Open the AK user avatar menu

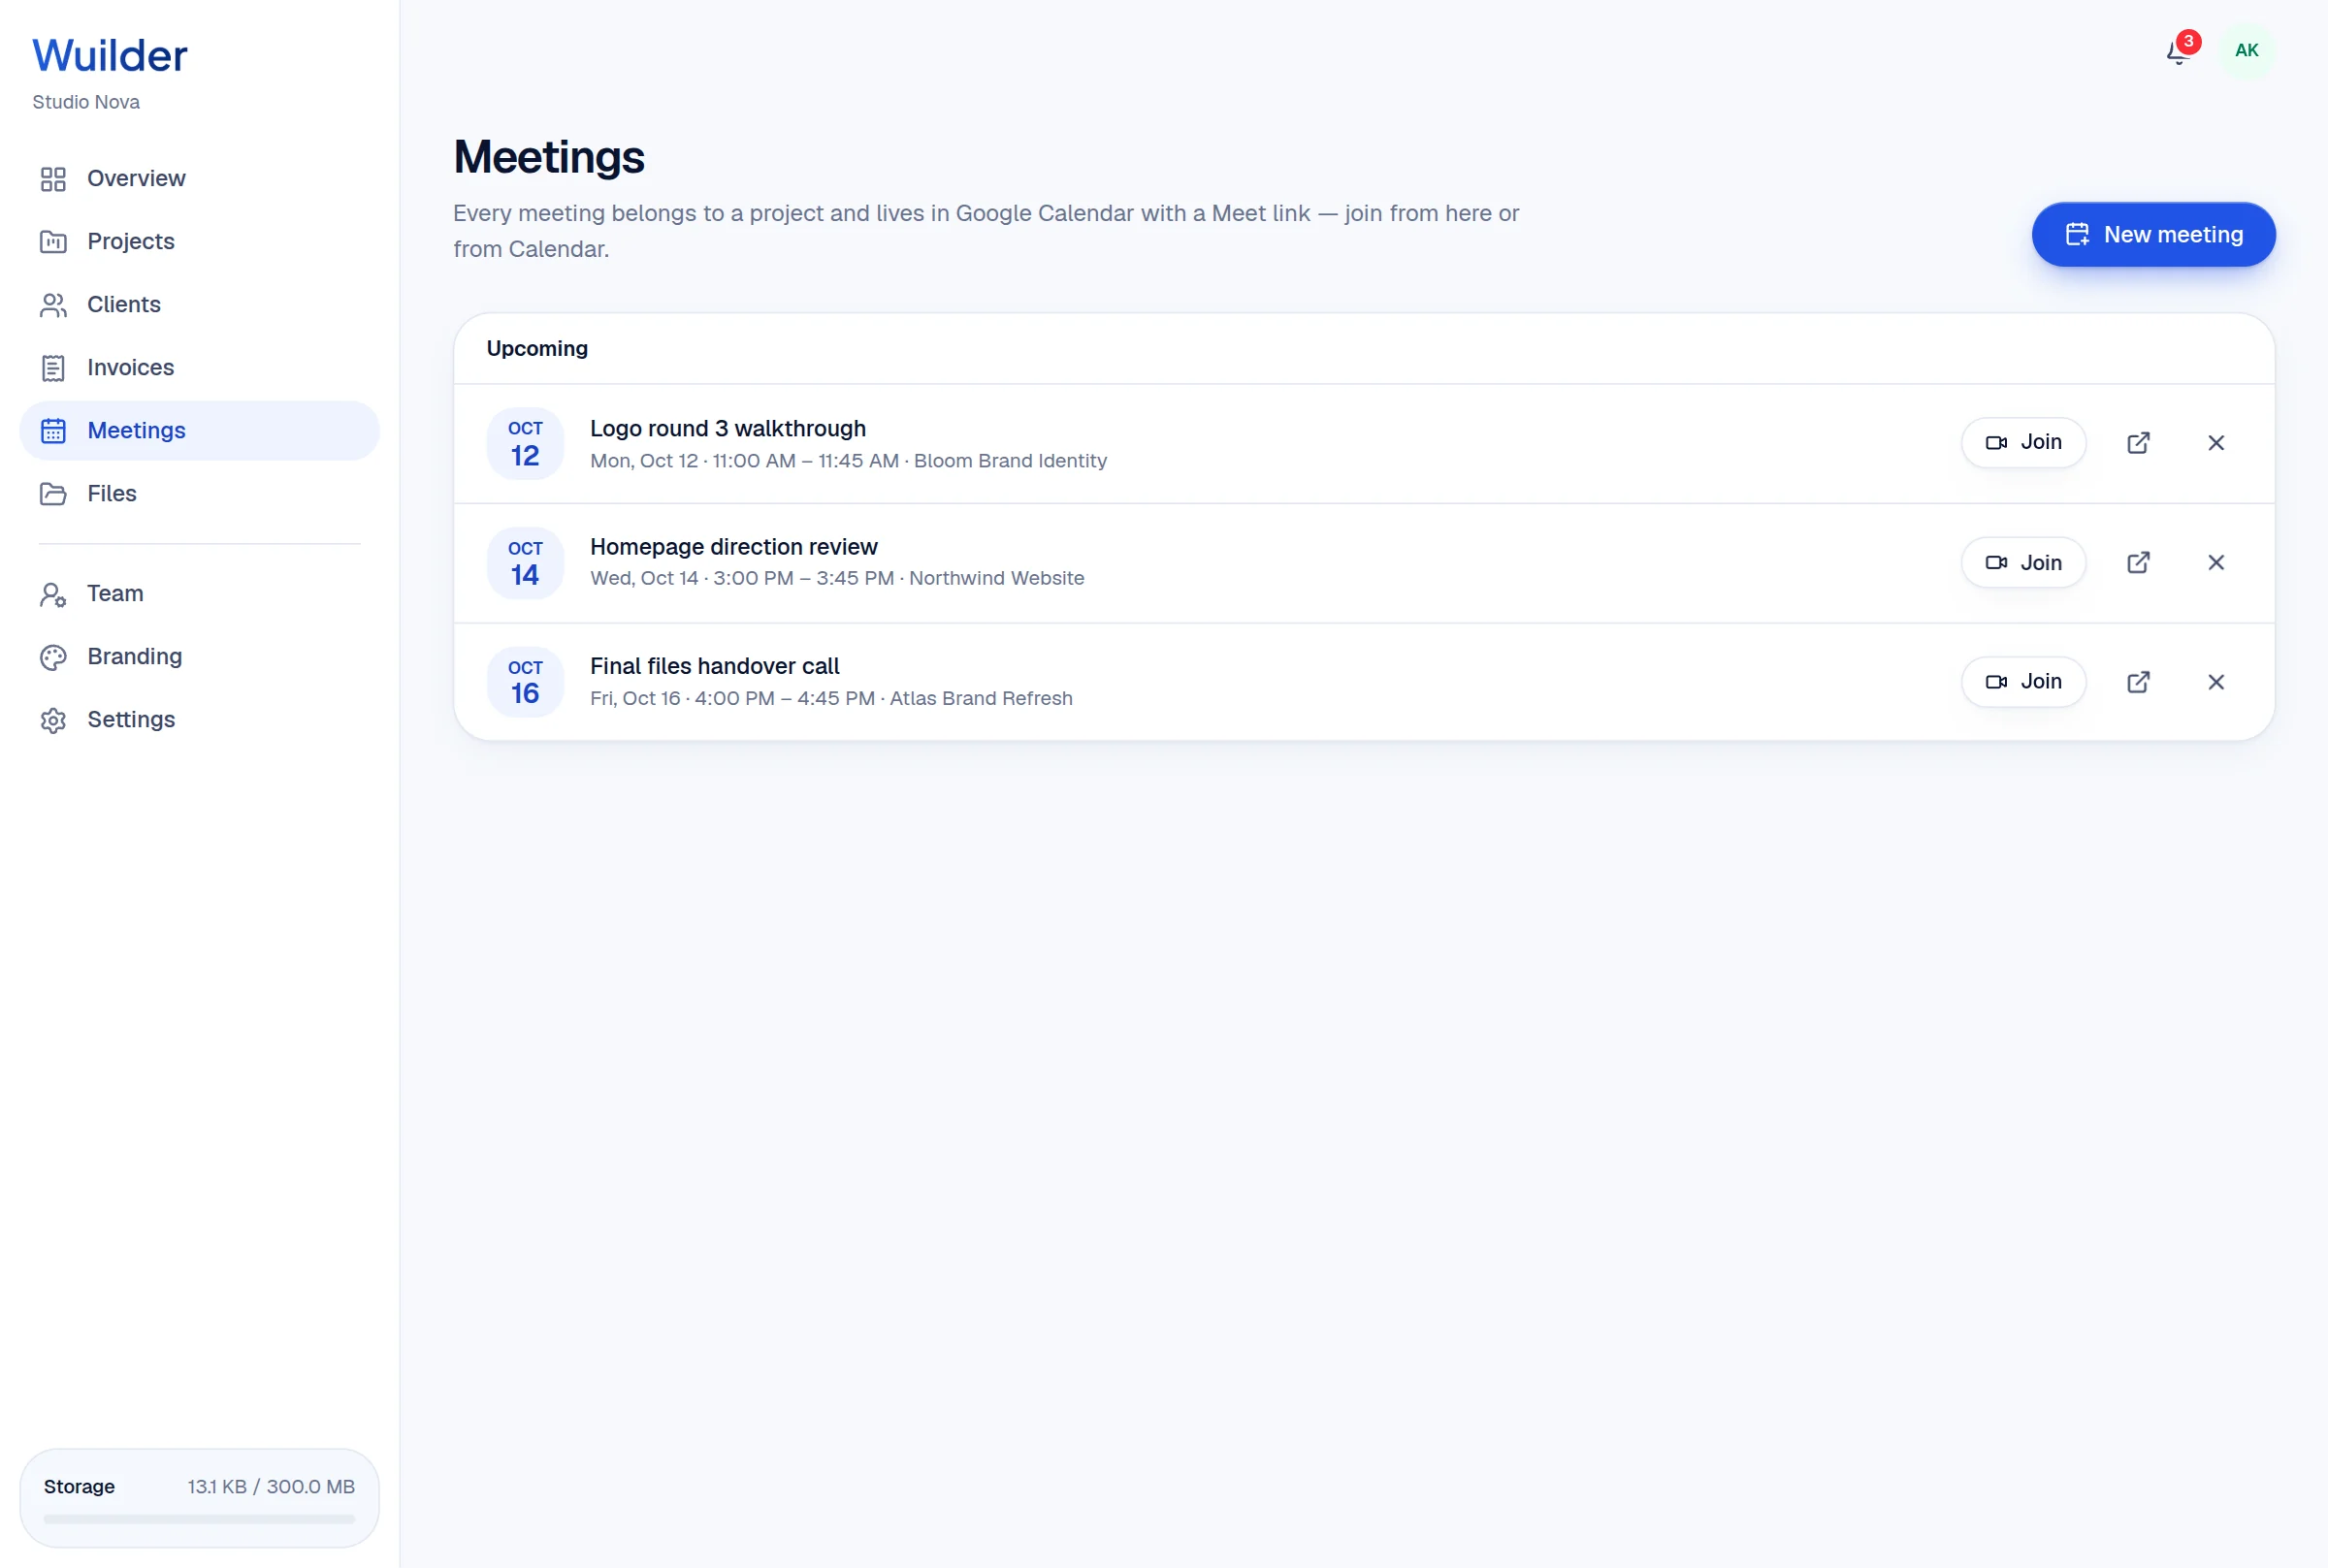tap(2246, 50)
